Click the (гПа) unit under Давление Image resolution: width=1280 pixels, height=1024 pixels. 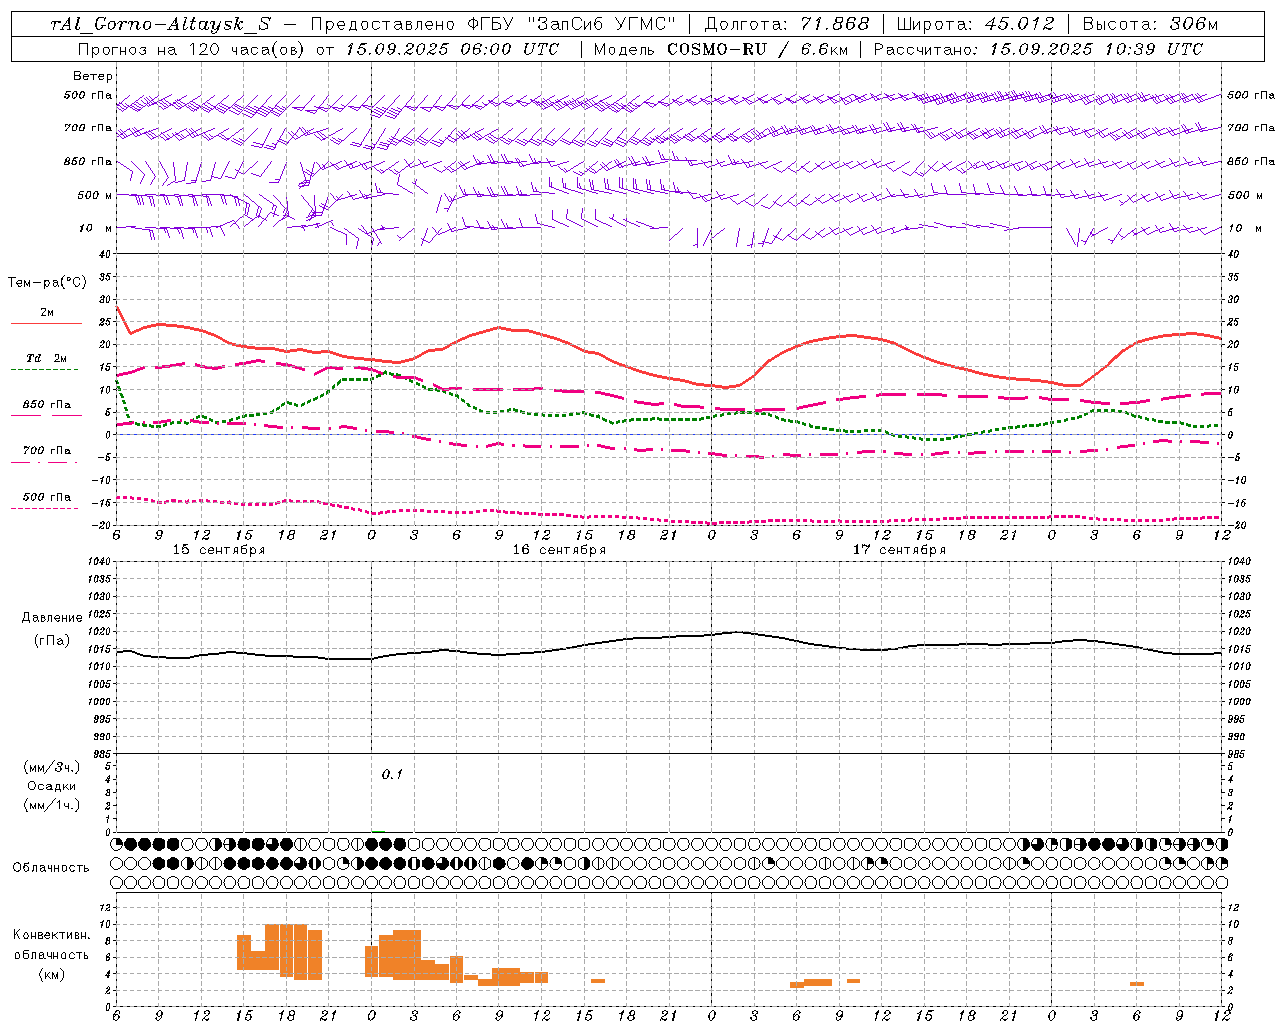coord(52,641)
